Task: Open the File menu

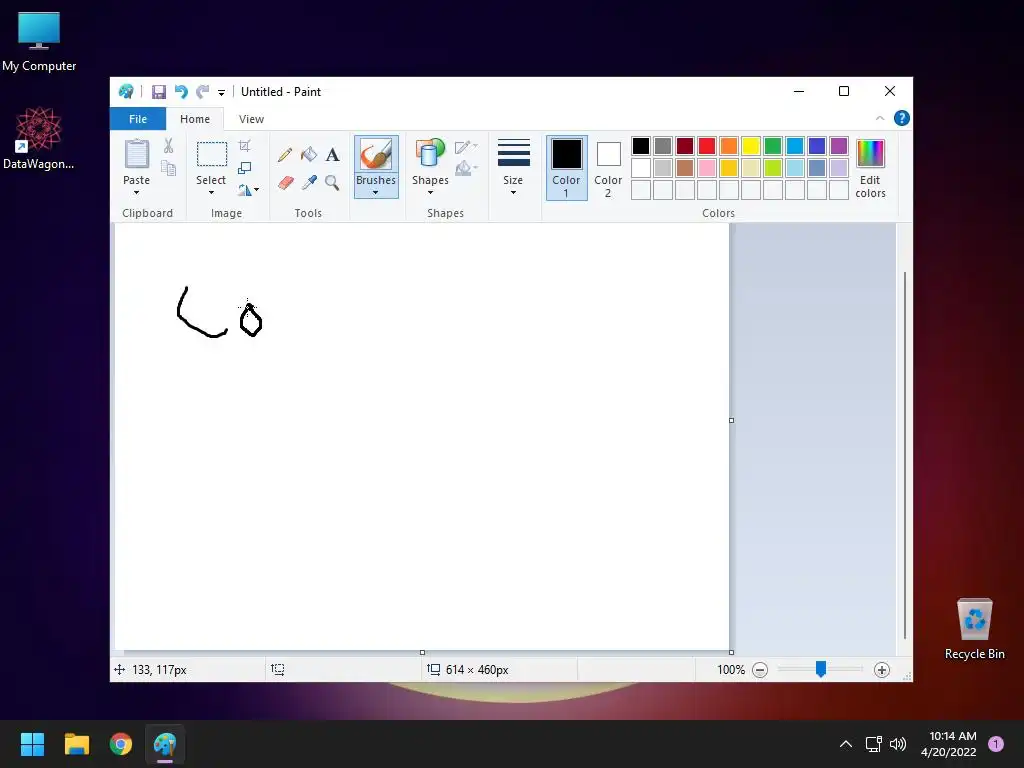Action: pos(138,119)
